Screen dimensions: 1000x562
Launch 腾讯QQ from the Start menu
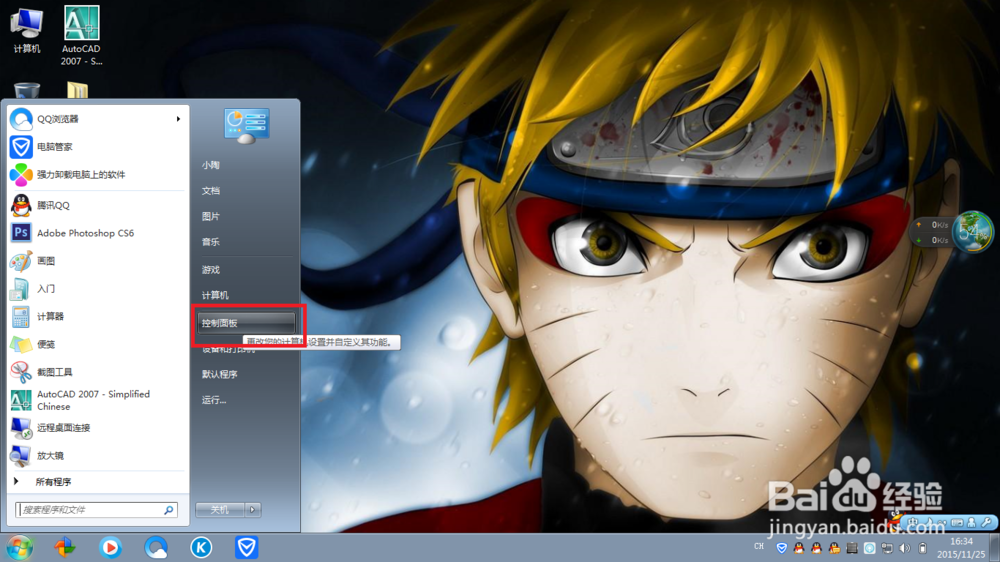click(x=96, y=205)
